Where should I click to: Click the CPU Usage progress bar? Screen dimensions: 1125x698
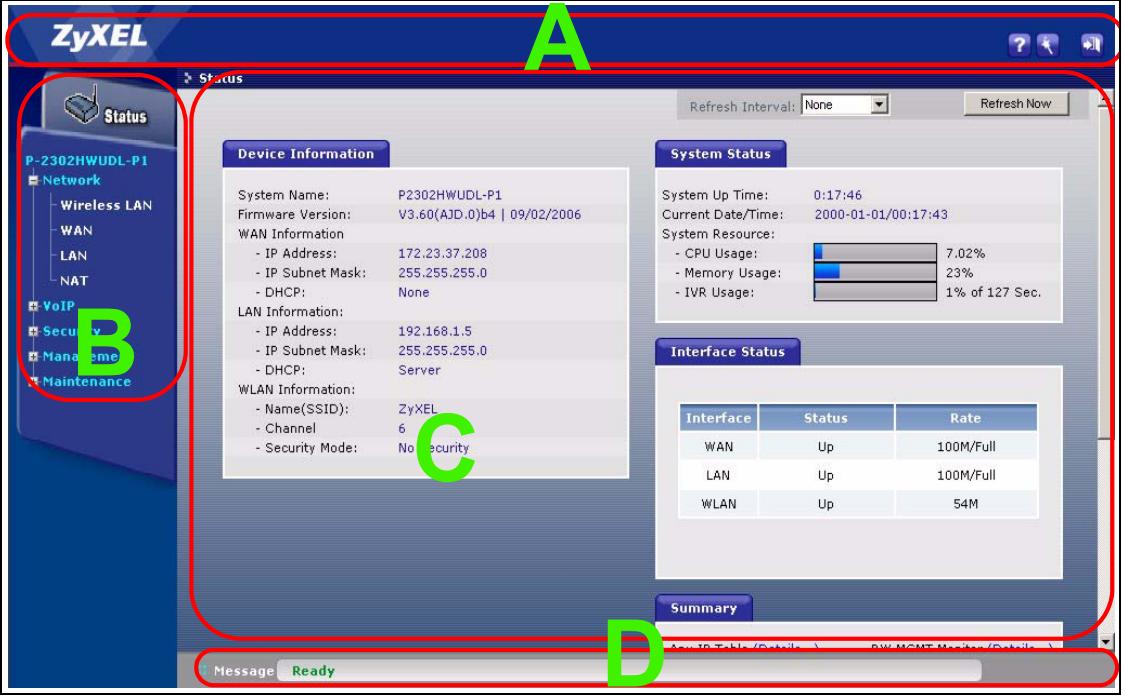[875, 253]
